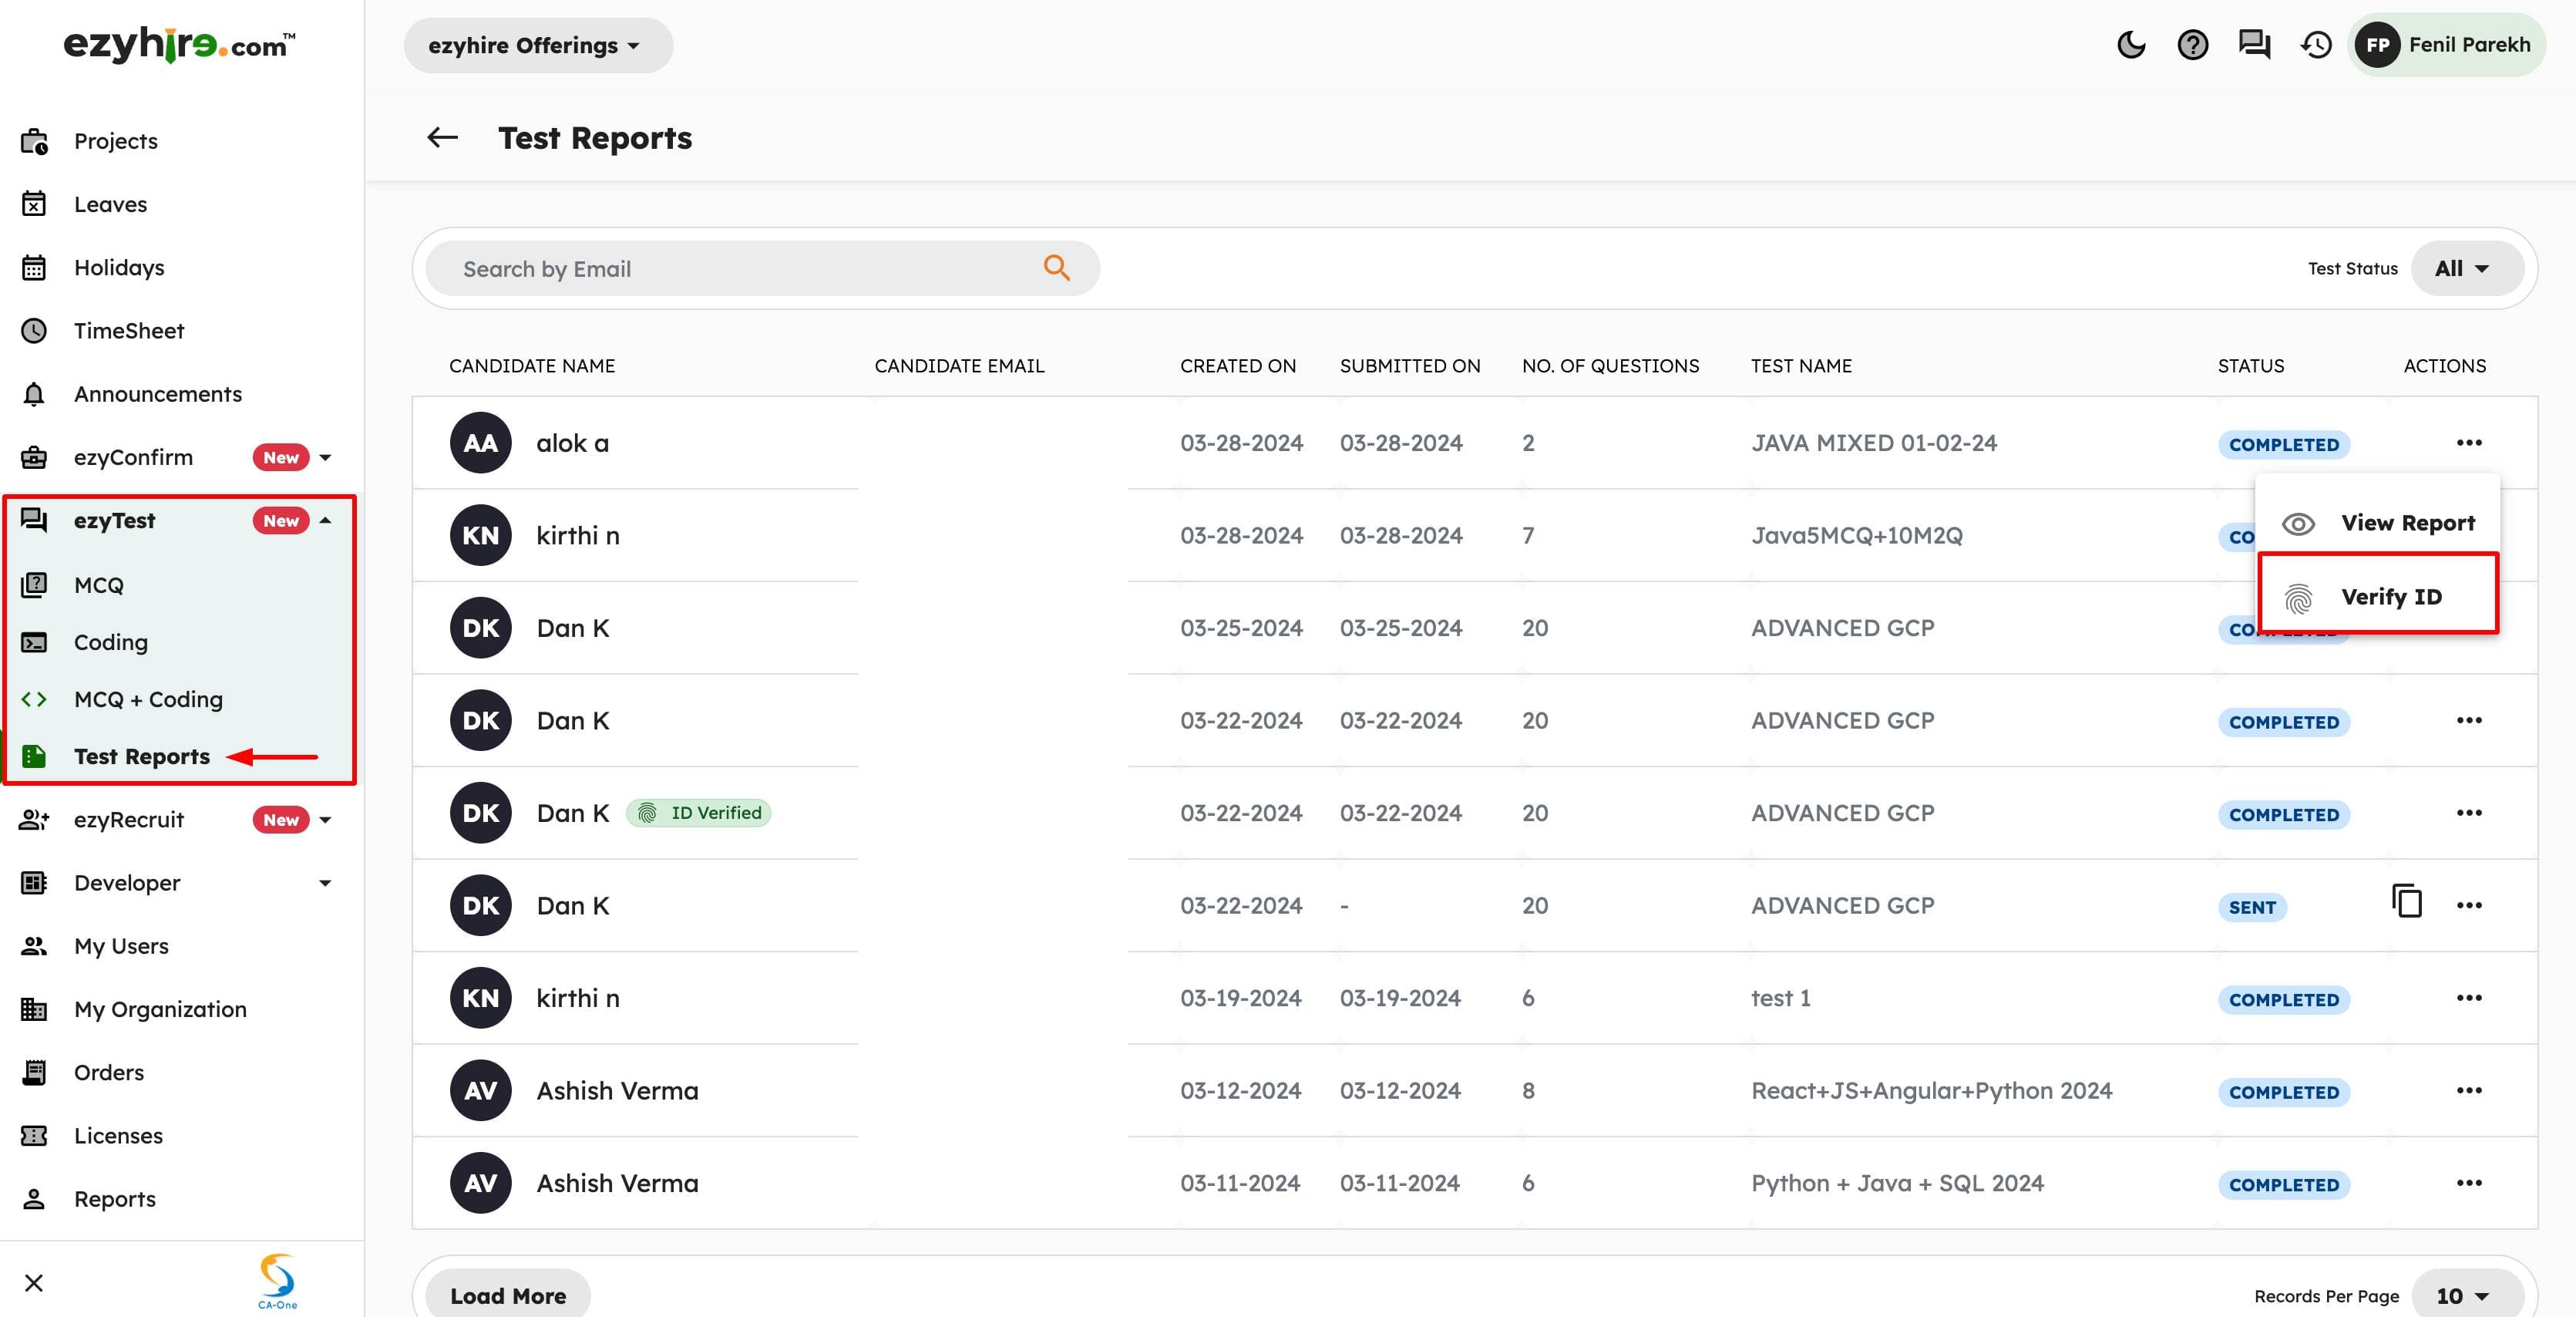Click the Reports person icon
The width and height of the screenshot is (2576, 1317).
click(34, 1199)
